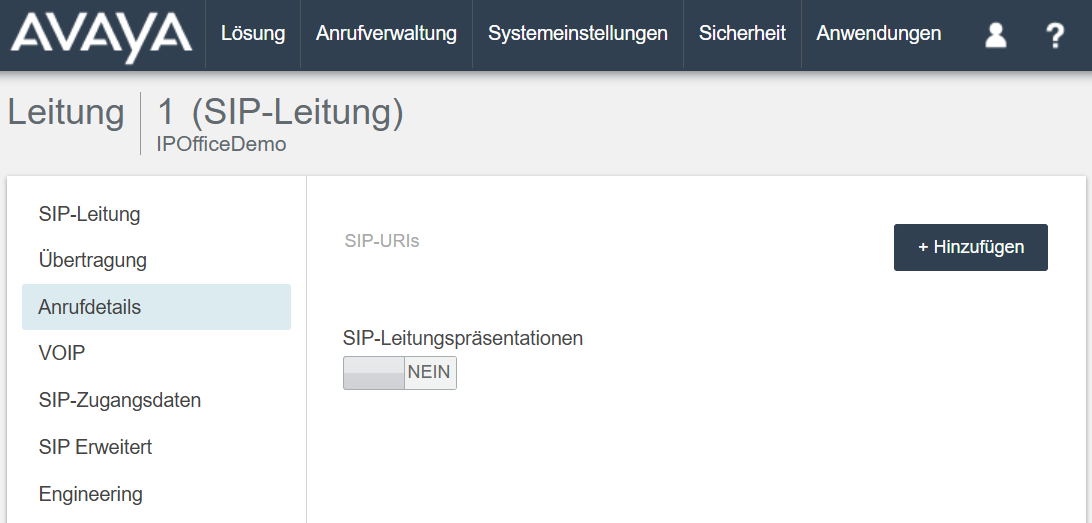
Task: Click the help question mark icon
Action: pyautogui.click(x=1054, y=35)
